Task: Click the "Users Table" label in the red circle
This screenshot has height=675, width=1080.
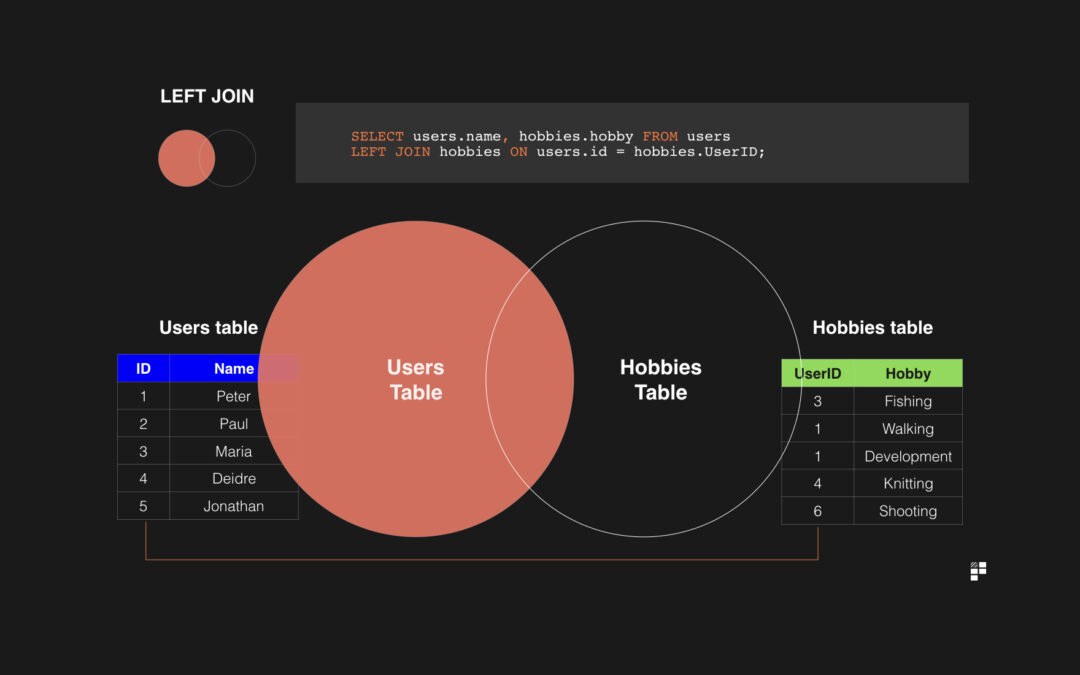Action: click(x=415, y=380)
